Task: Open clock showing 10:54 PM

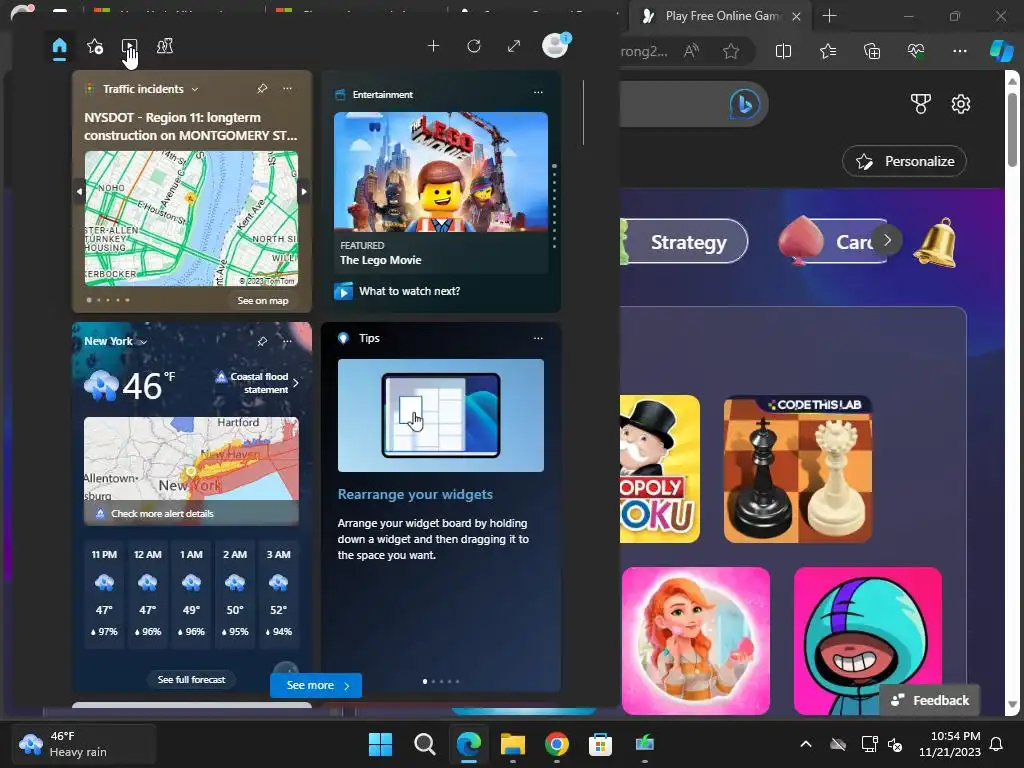Action: [950, 744]
